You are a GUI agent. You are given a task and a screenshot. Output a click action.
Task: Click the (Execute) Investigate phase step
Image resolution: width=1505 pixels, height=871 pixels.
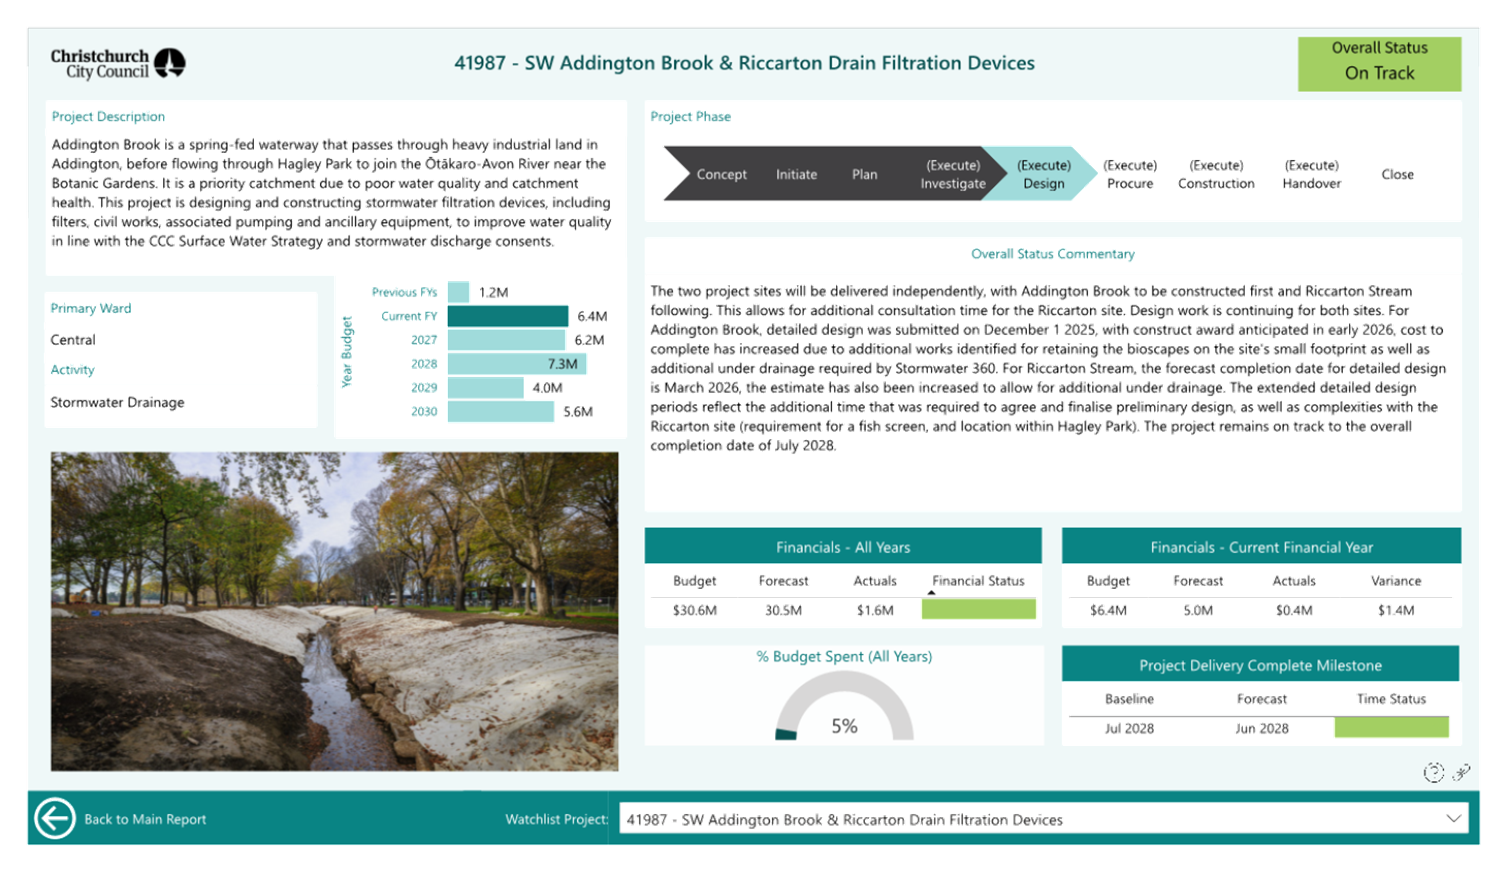pos(952,174)
